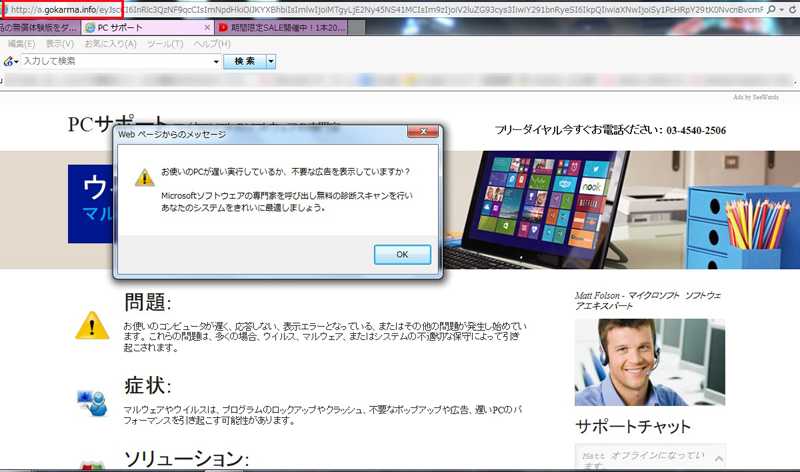Click OK in the web page message dialog
This screenshot has height=472, width=800.
pyautogui.click(x=402, y=254)
